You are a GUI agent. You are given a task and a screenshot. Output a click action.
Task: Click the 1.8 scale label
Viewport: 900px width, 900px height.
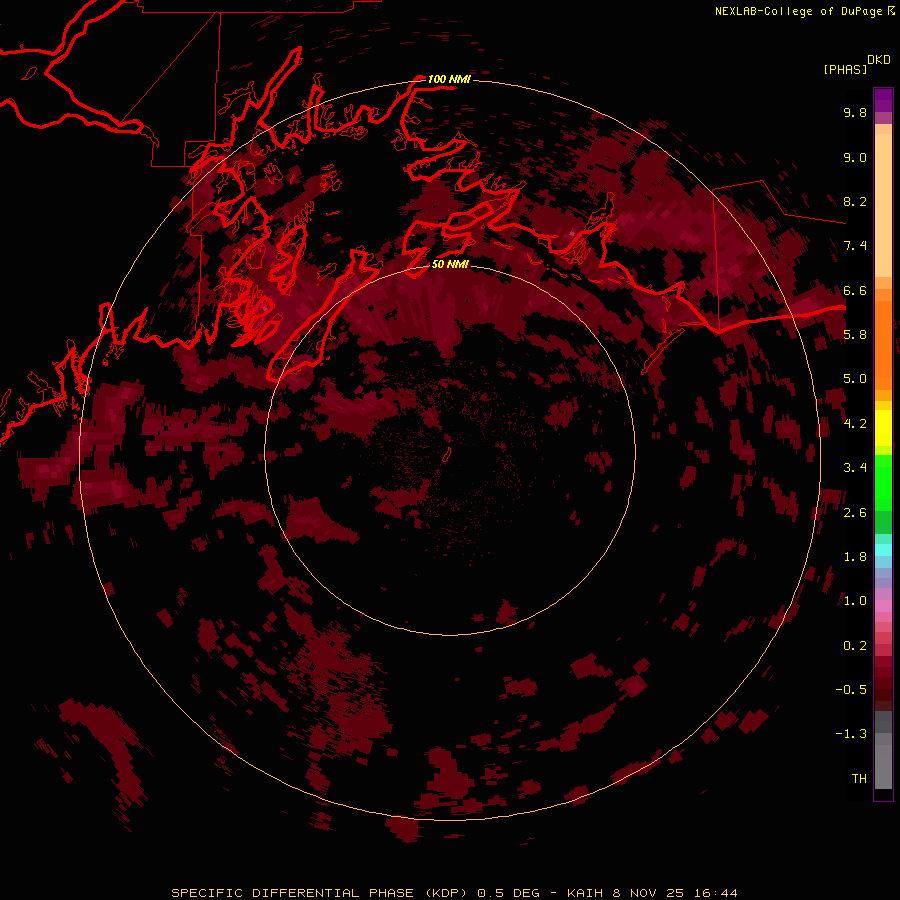tap(855, 557)
